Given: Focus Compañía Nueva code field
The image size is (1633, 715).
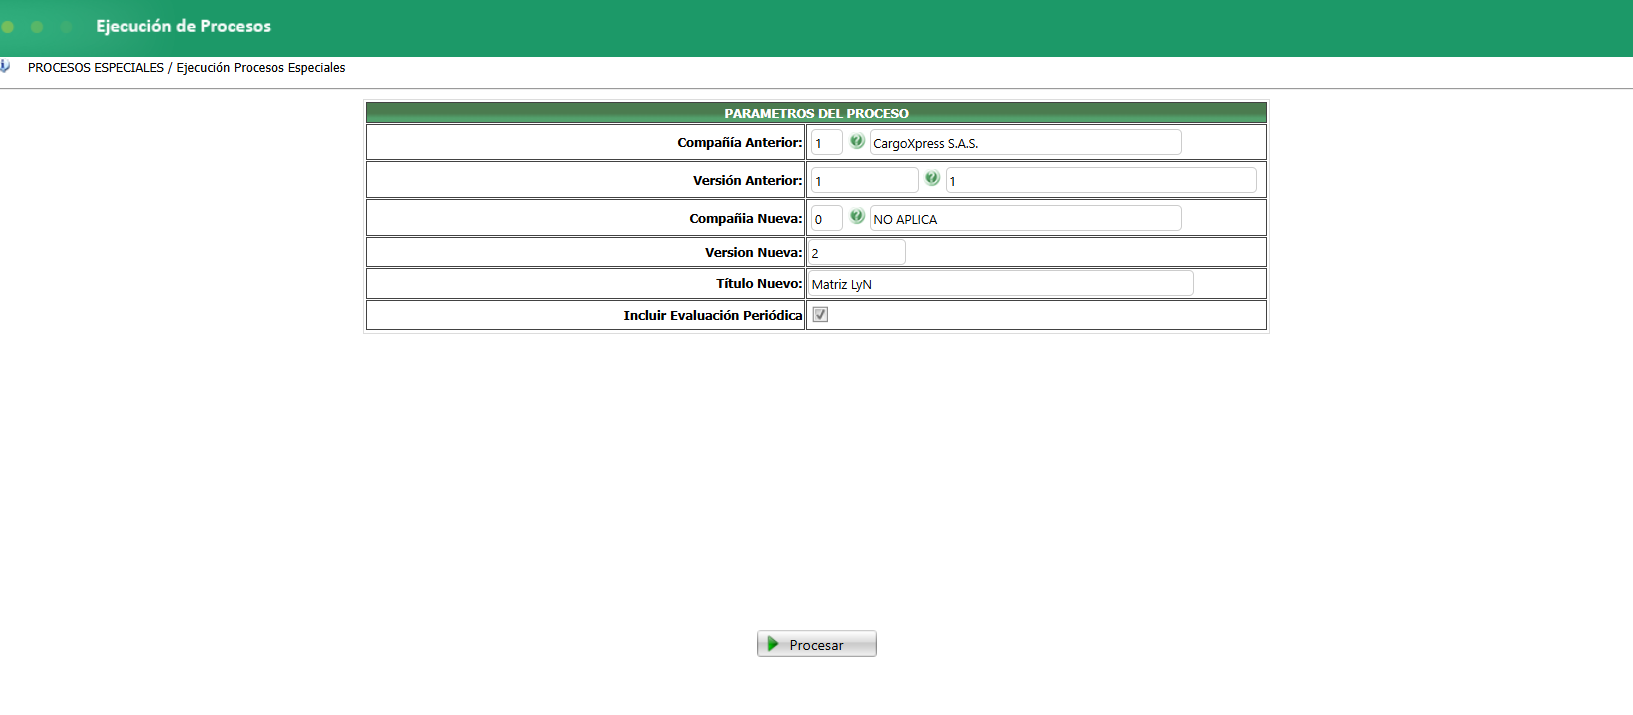Looking at the screenshot, I should coord(827,218).
